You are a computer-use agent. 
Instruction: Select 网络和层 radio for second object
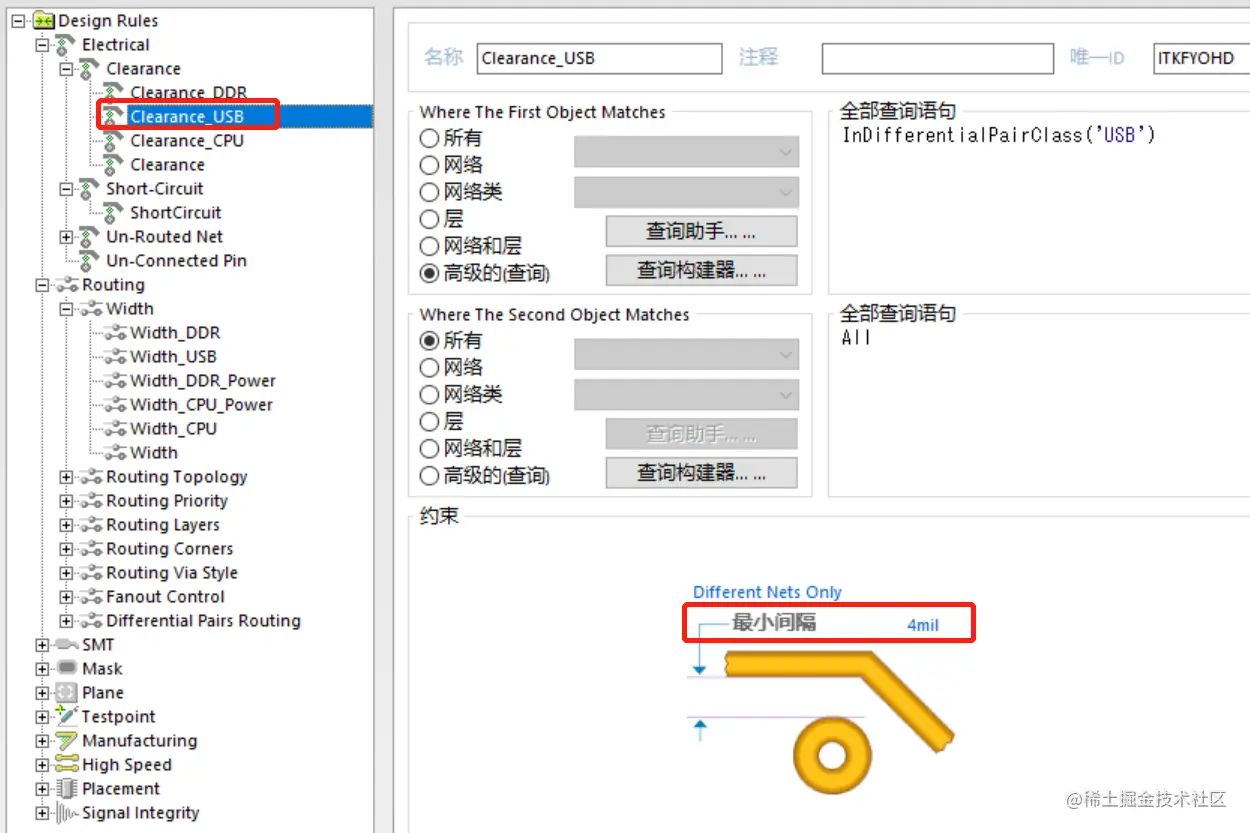tap(429, 449)
